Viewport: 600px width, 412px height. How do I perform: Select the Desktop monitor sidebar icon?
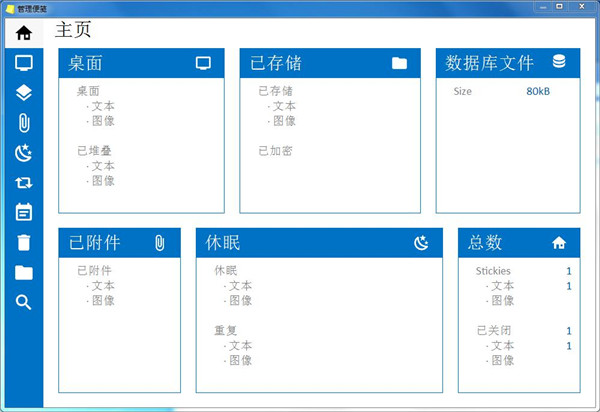point(24,63)
